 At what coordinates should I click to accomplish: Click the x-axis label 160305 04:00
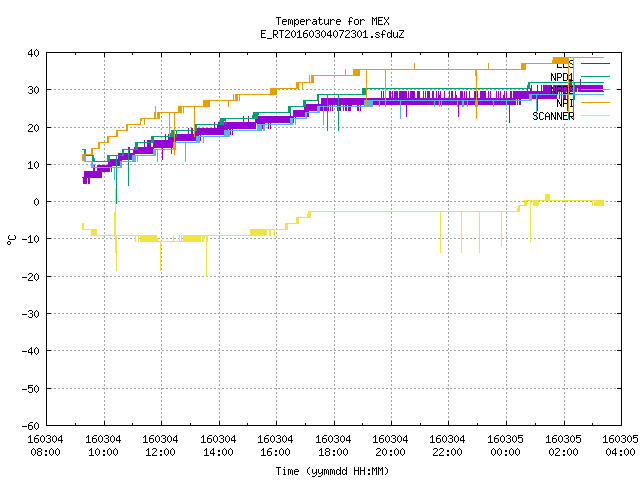(620, 446)
